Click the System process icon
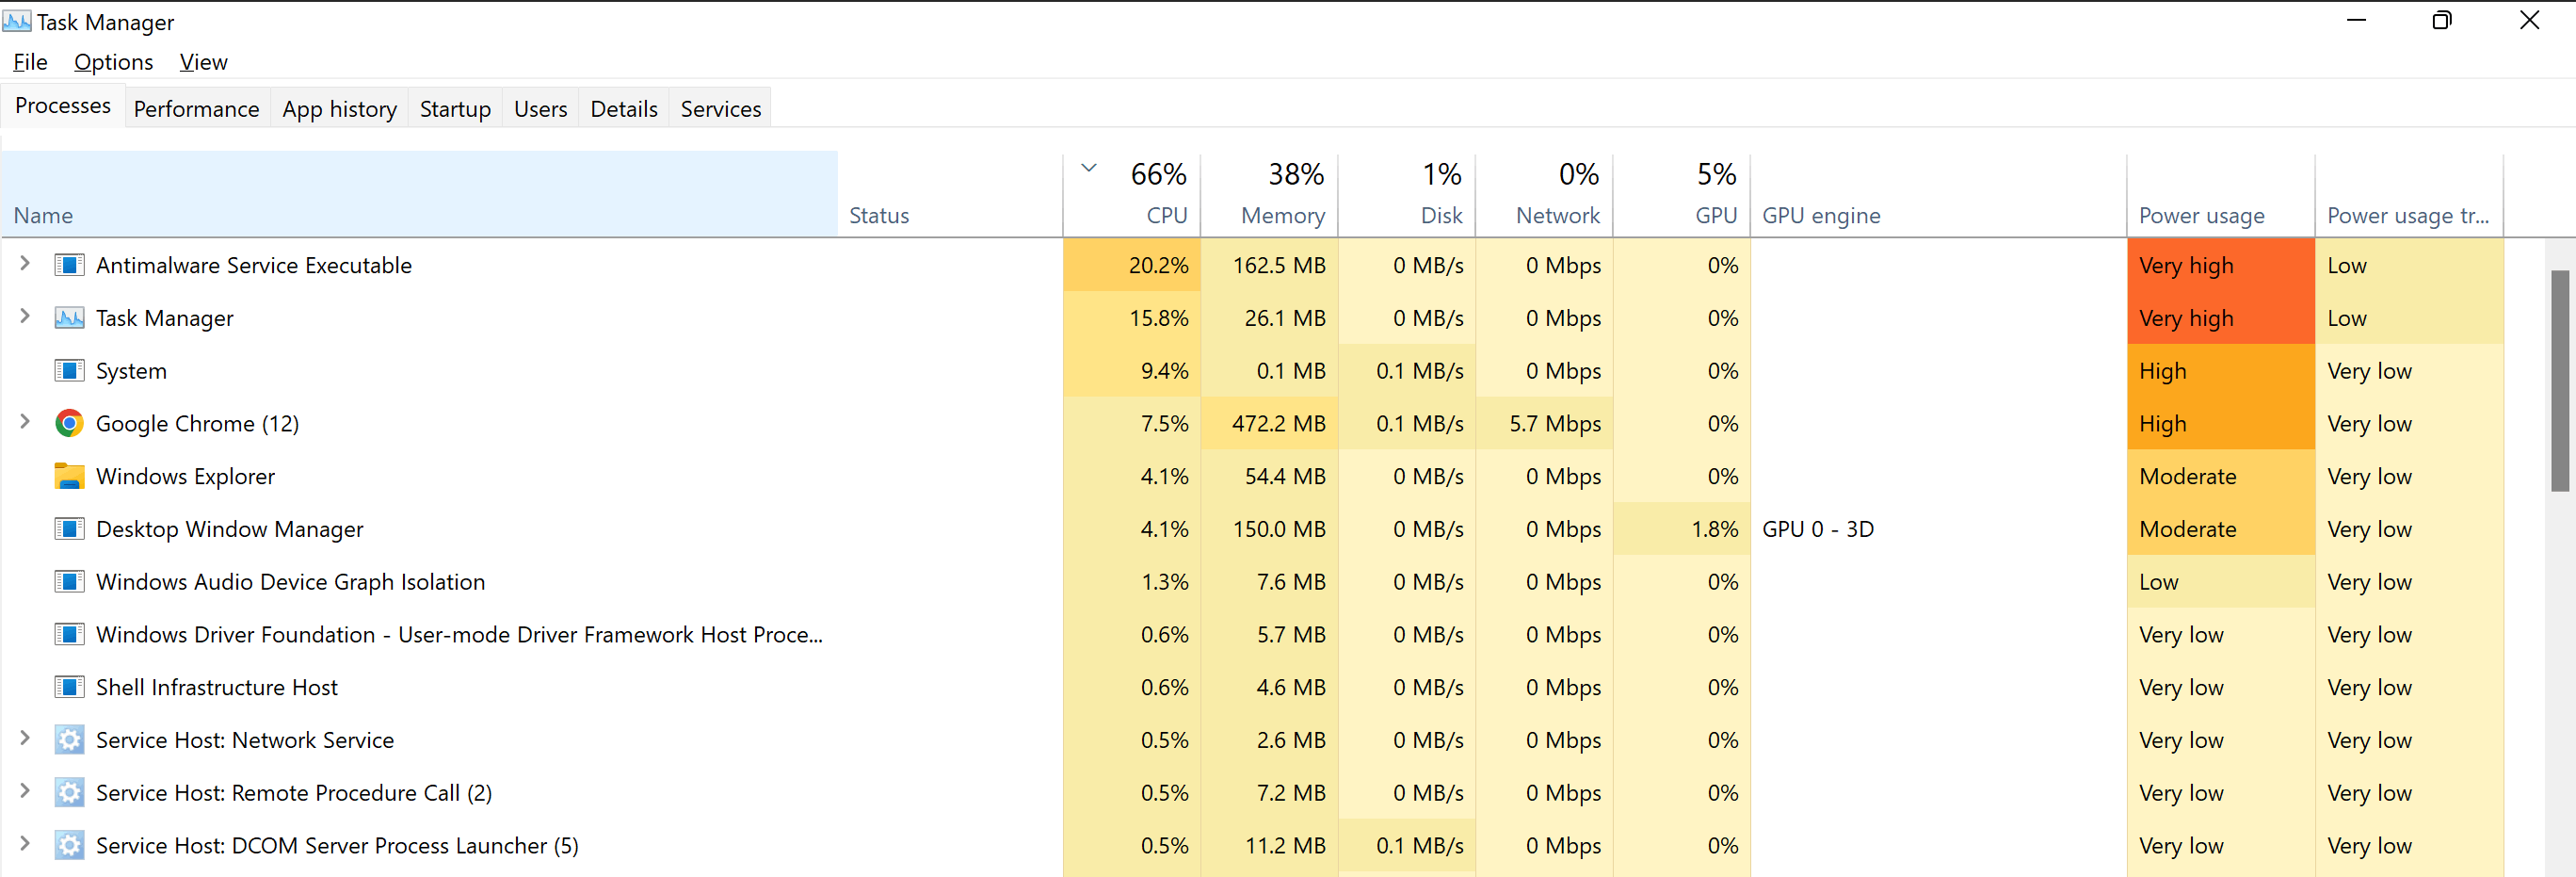This screenshot has width=2576, height=877. tap(69, 371)
